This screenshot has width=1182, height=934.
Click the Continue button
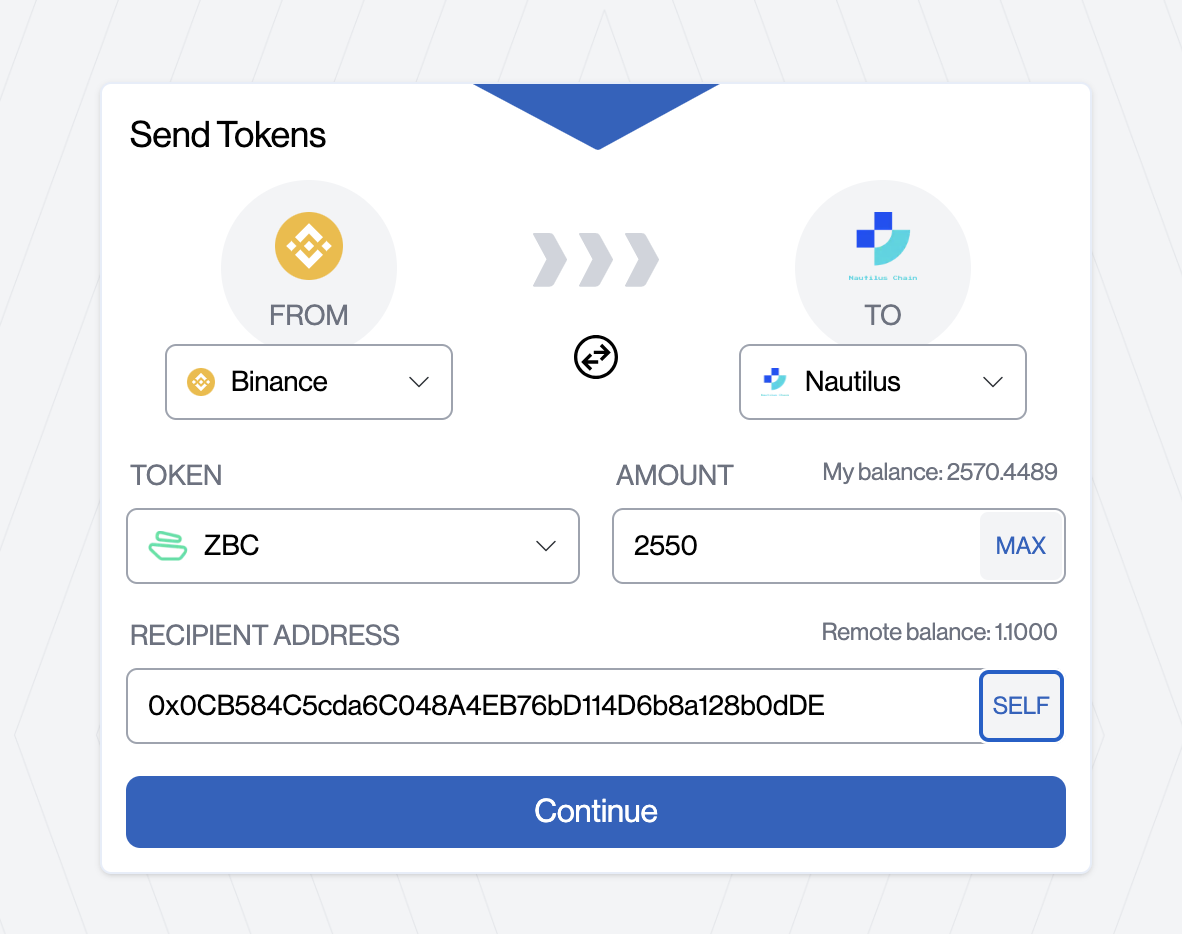click(596, 812)
